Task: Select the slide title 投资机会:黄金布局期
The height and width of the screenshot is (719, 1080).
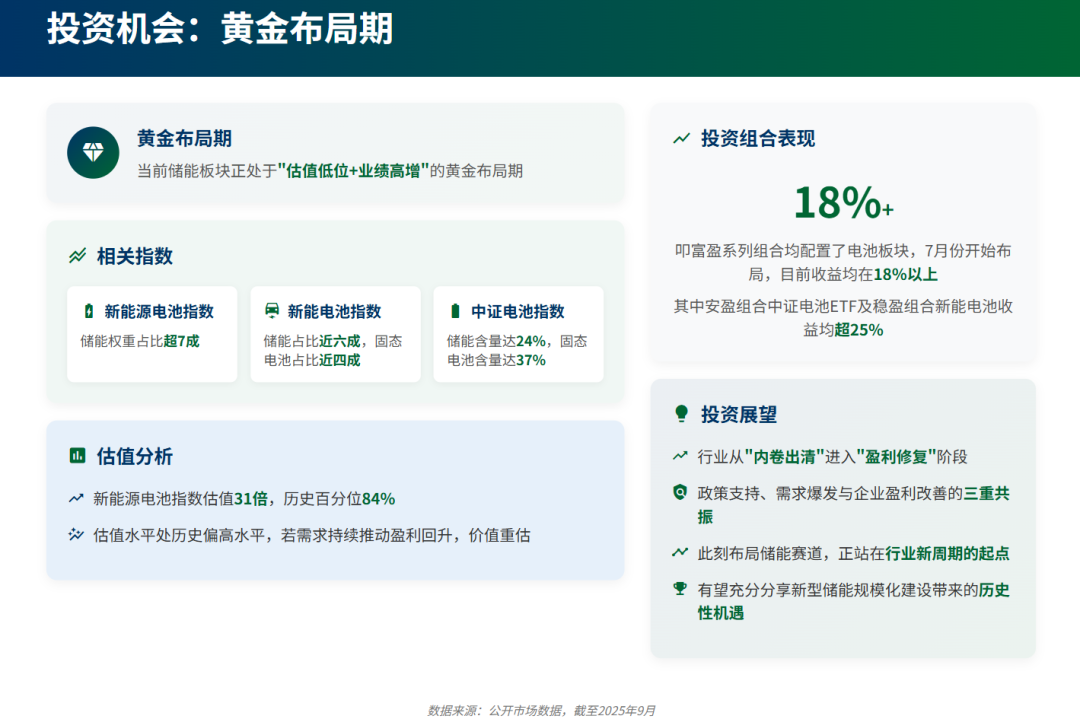Action: point(220,29)
